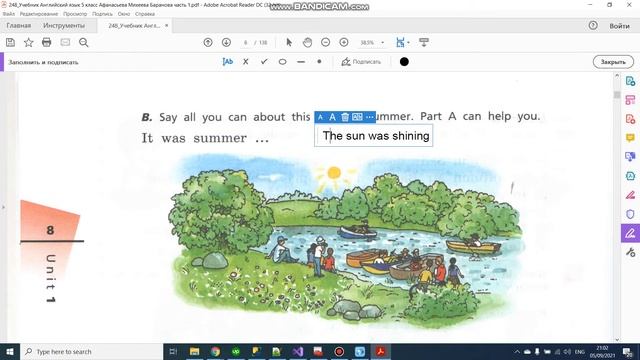Zoom out with the minus icon
The width and height of the screenshot is (640, 360).
(x=325, y=42)
